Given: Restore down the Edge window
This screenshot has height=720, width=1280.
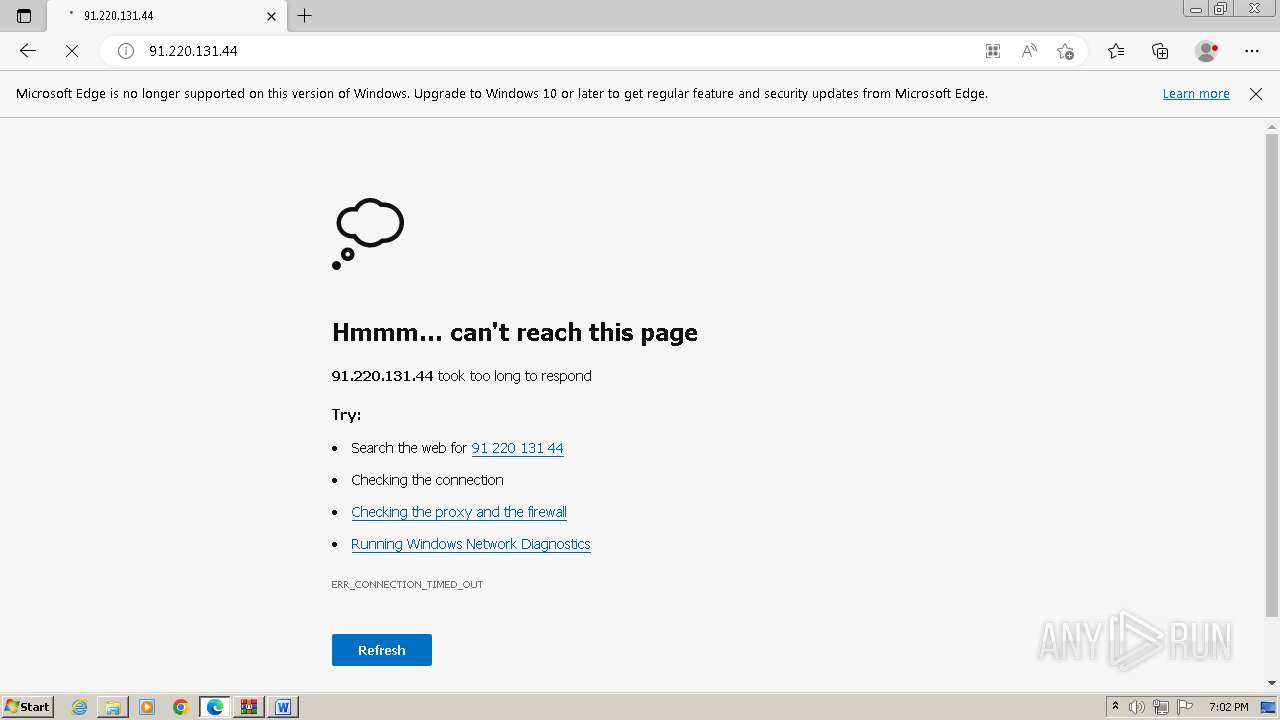Looking at the screenshot, I should coord(1221,9).
